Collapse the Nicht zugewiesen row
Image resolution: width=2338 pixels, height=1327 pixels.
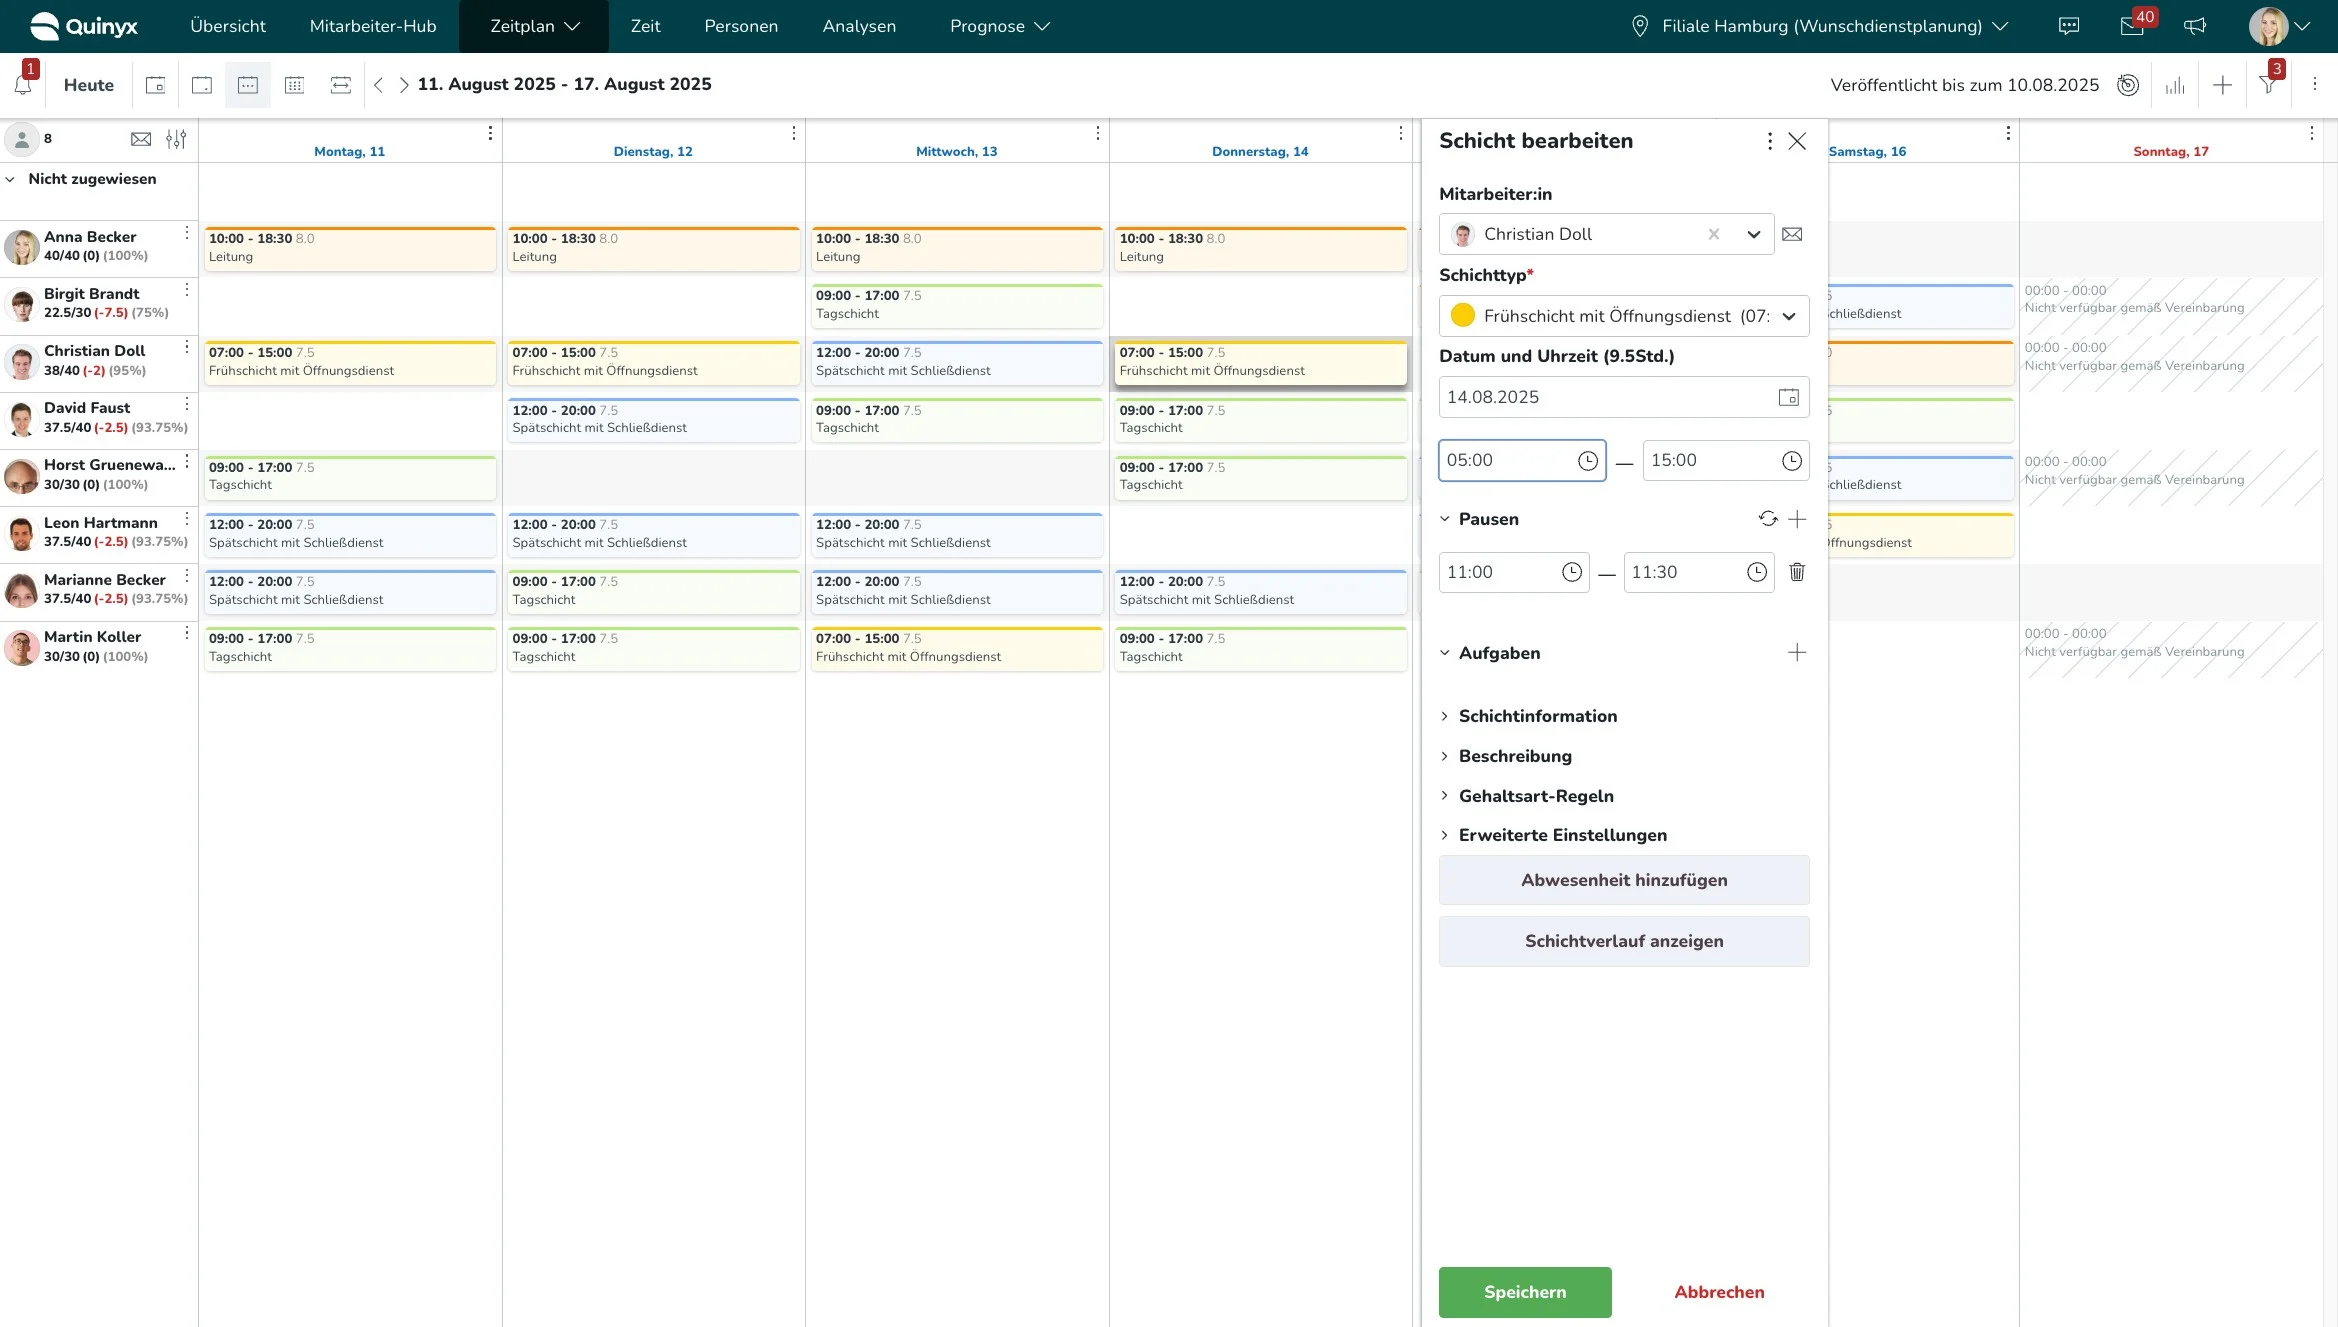10,179
